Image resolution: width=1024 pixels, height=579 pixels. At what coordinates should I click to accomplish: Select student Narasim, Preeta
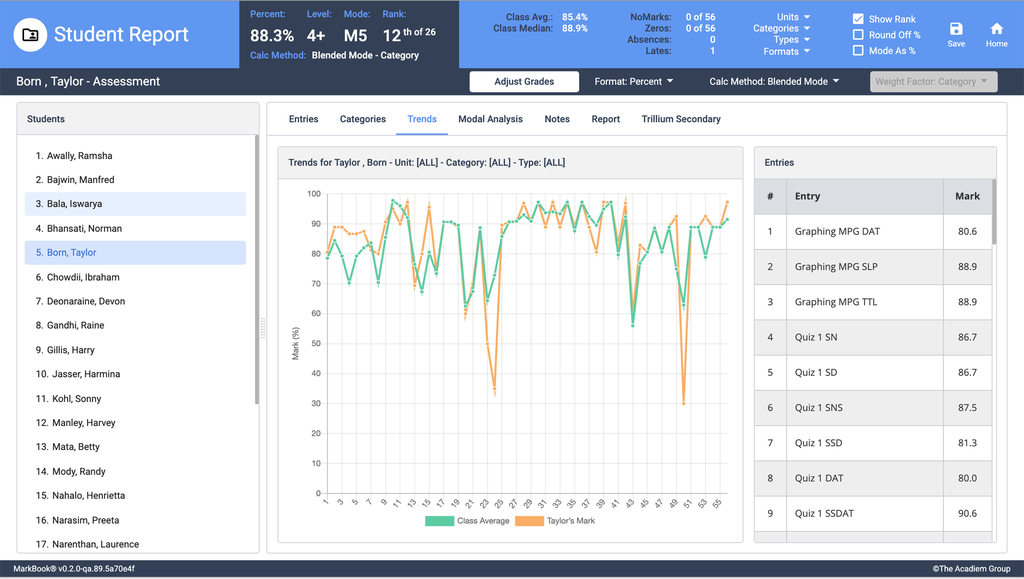point(135,520)
